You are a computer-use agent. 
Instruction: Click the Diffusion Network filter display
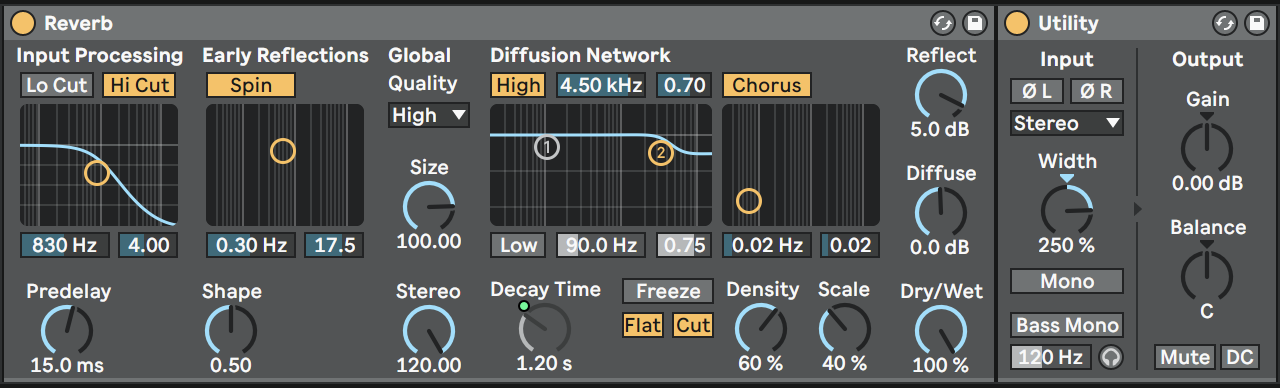[601, 165]
